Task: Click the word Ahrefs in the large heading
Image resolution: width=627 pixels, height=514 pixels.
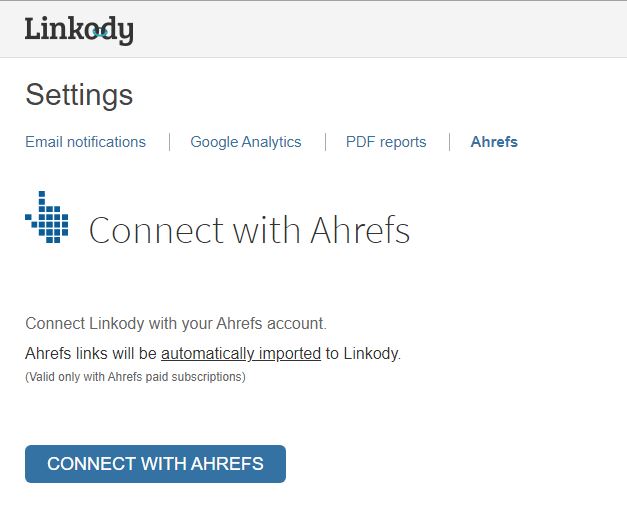Action: coord(360,230)
